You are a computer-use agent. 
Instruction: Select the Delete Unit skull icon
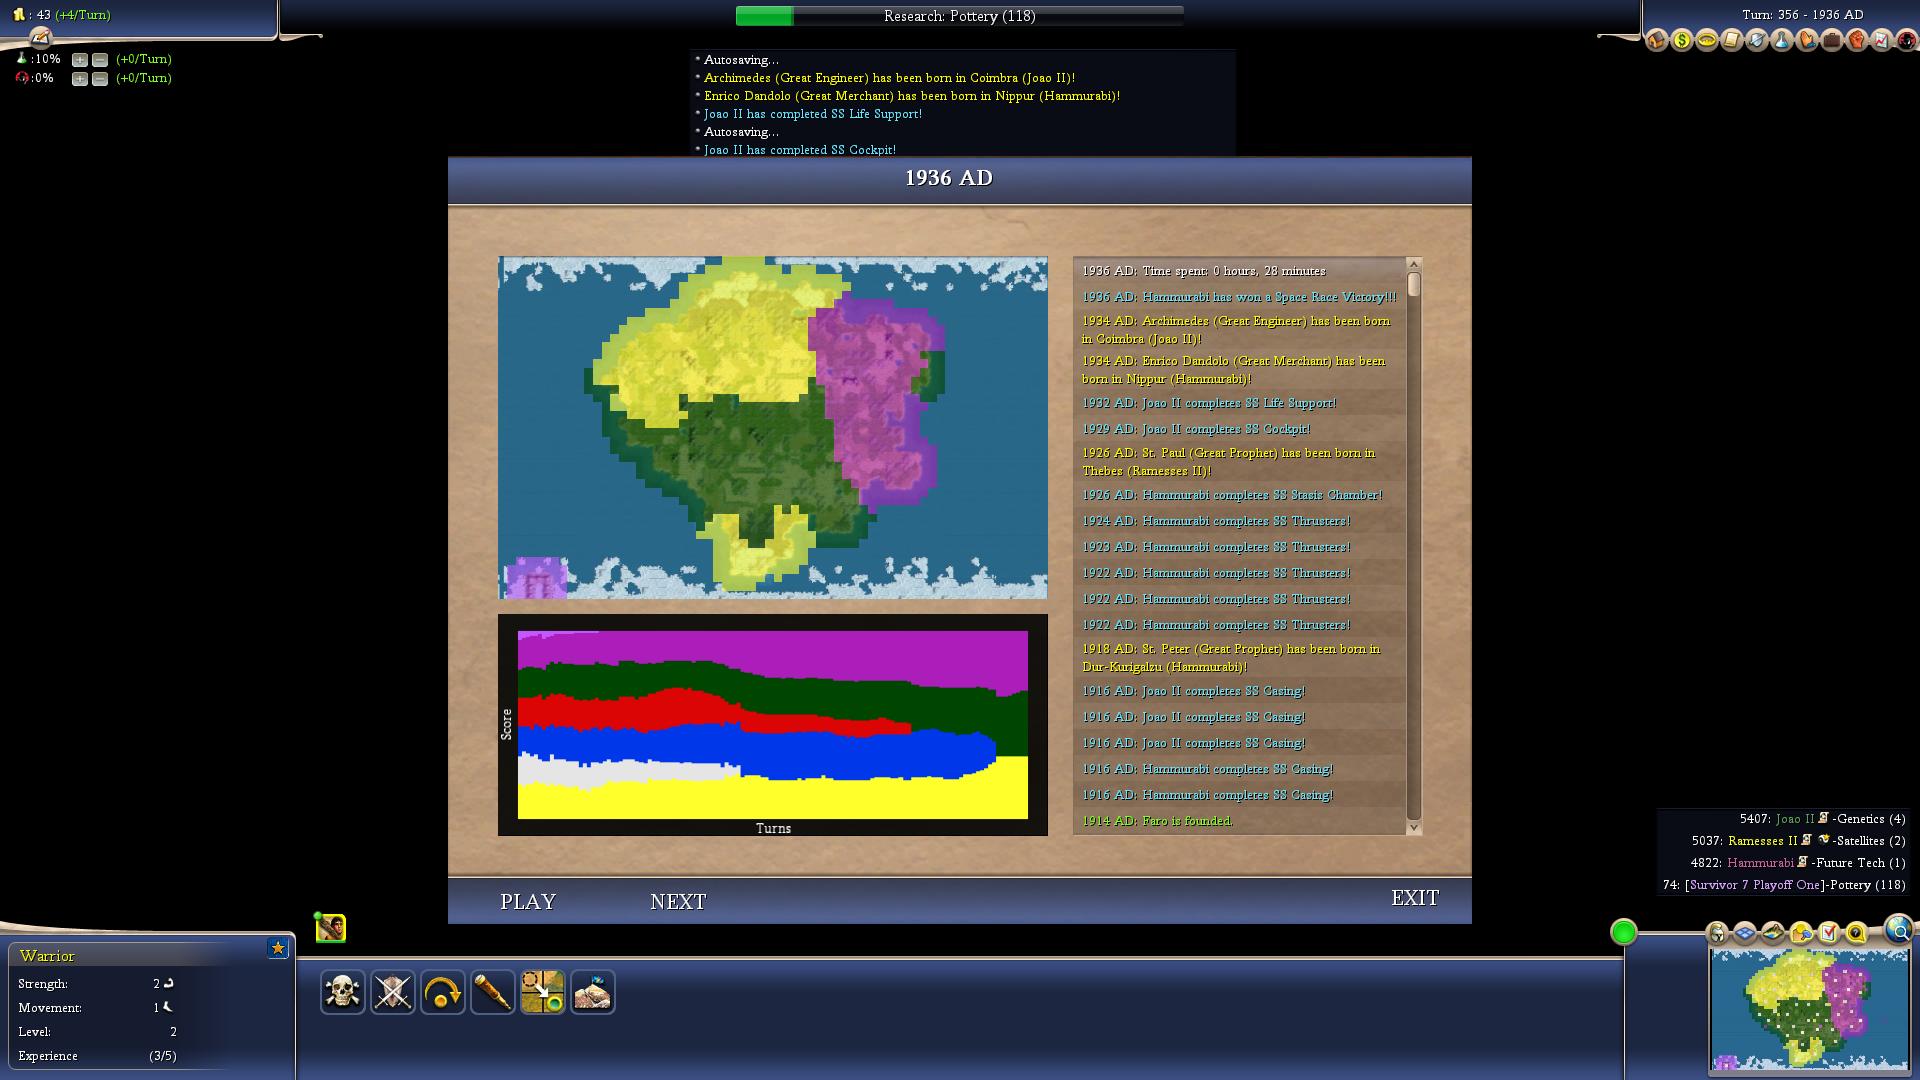point(343,992)
